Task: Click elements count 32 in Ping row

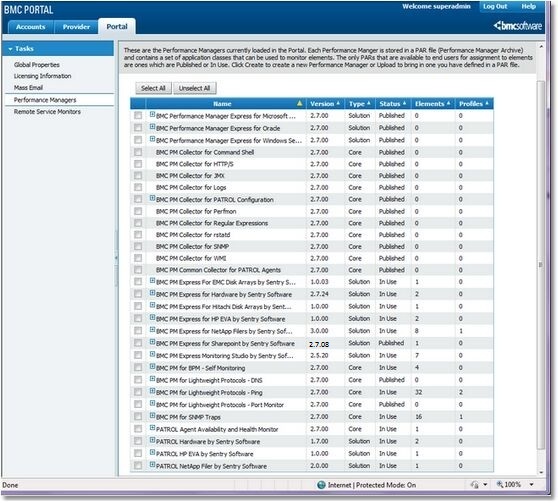Action: (418, 392)
